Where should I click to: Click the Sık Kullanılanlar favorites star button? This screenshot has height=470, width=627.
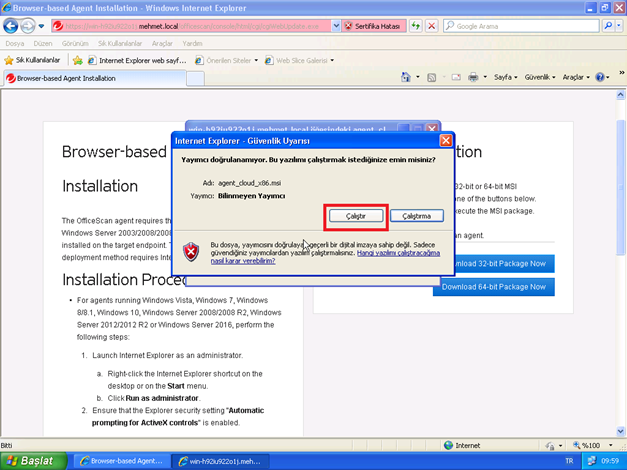coord(32,60)
